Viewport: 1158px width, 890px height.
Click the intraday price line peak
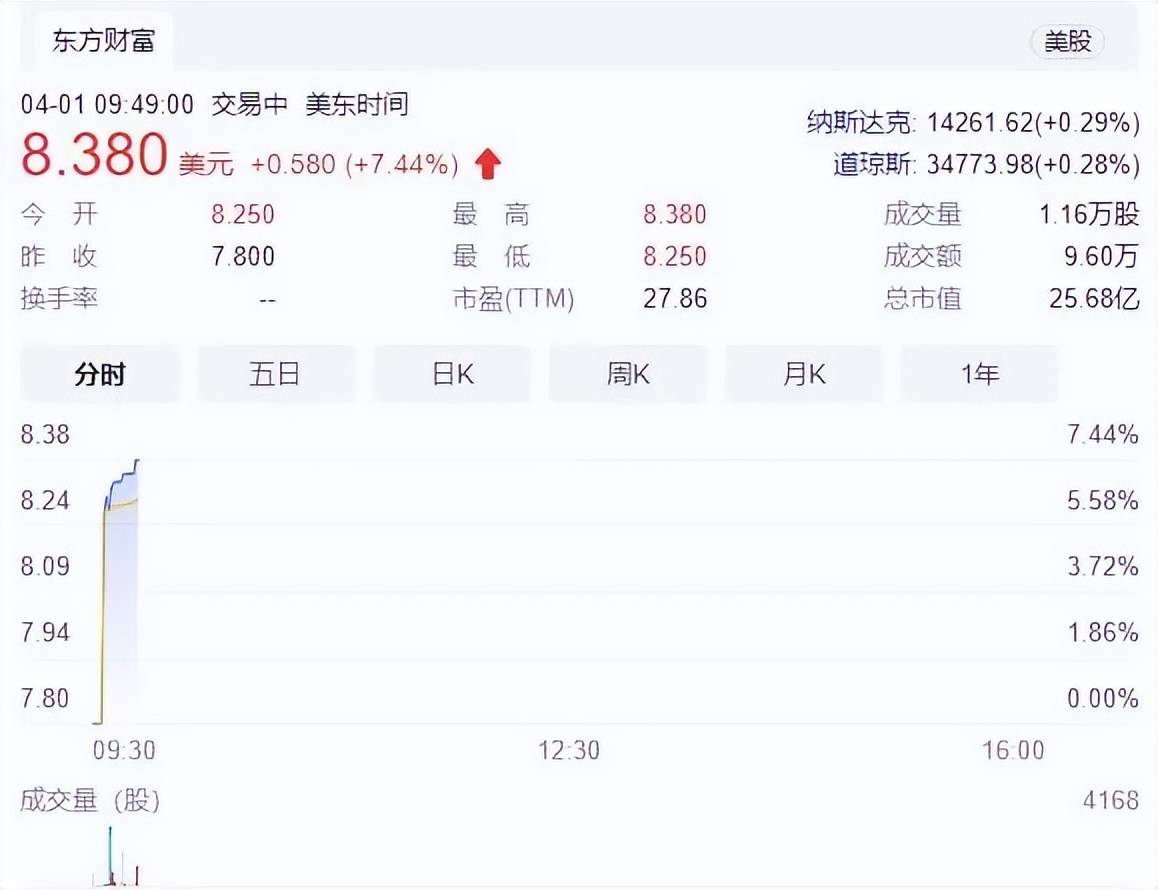(137, 462)
